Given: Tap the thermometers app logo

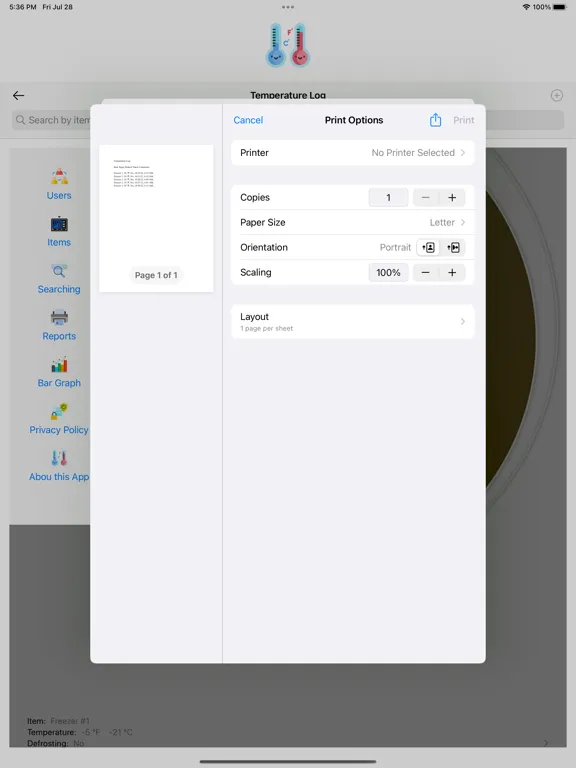Looking at the screenshot, I should click(288, 45).
